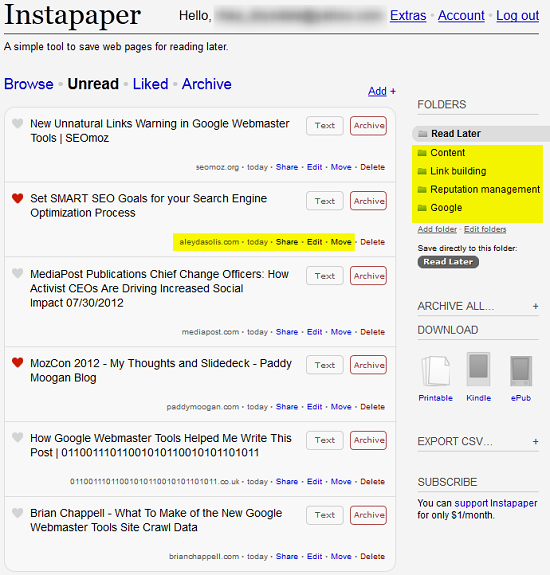Switch to the Liked tab

pyautogui.click(x=150, y=84)
